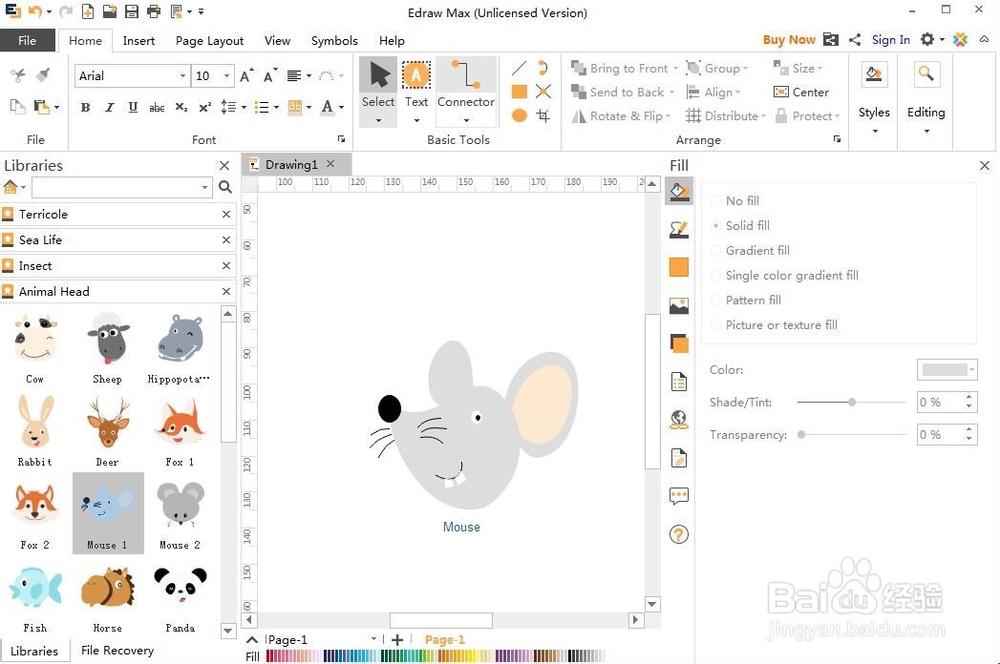The height and width of the screenshot is (664, 1000).
Task: Click the Sign In link
Action: point(890,40)
